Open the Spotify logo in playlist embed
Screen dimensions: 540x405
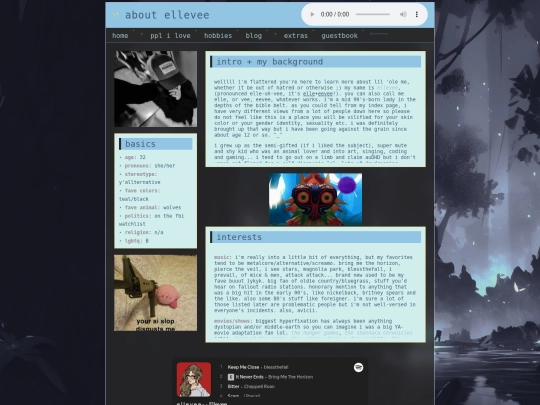point(359,367)
